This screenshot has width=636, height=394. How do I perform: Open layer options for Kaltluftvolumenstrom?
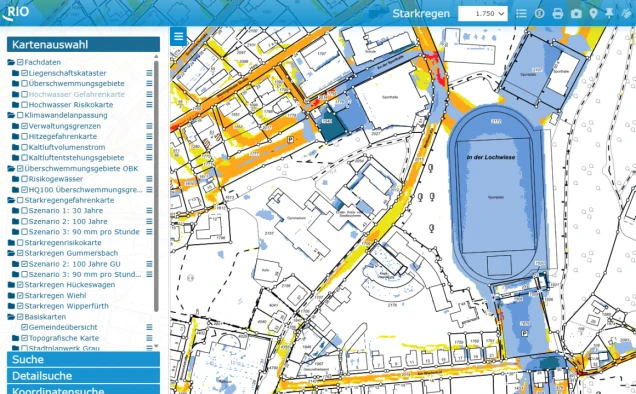pyautogui.click(x=149, y=147)
